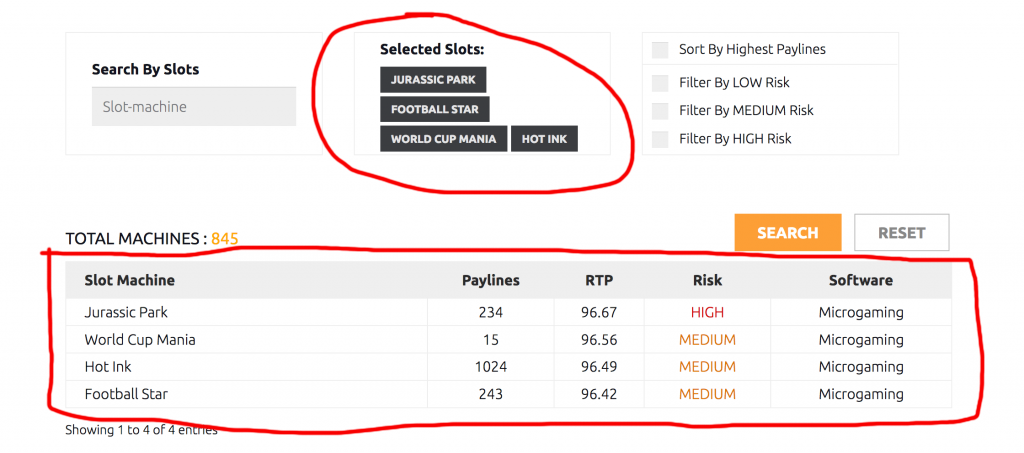Image resolution: width=1024 pixels, height=453 pixels.
Task: Click the Search By Slots input field
Action: coord(193,106)
